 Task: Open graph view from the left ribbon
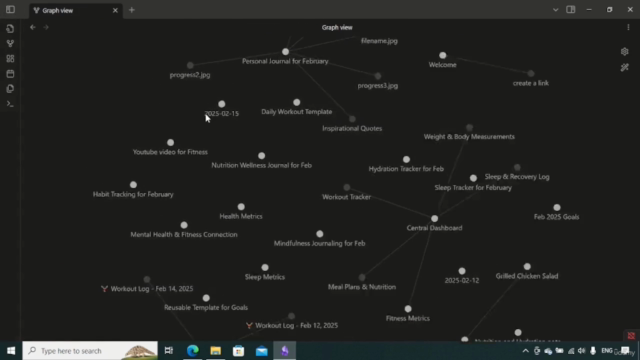pos(10,44)
